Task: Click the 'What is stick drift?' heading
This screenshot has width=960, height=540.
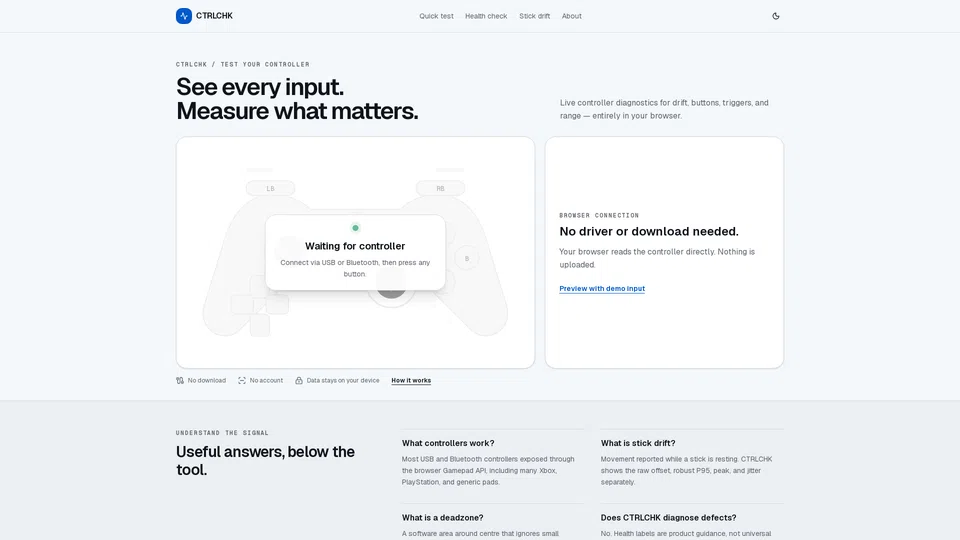Action: click(x=638, y=443)
